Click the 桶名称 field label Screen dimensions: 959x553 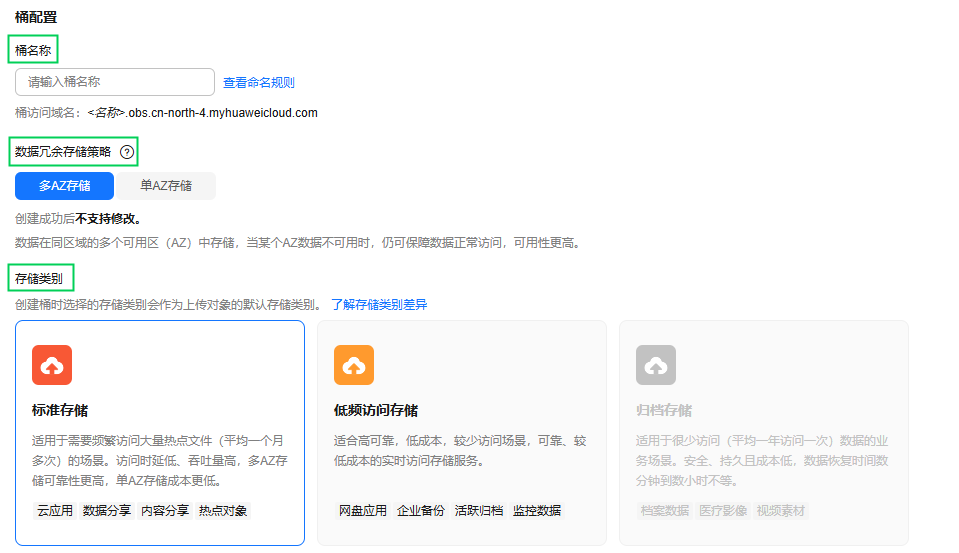33,50
